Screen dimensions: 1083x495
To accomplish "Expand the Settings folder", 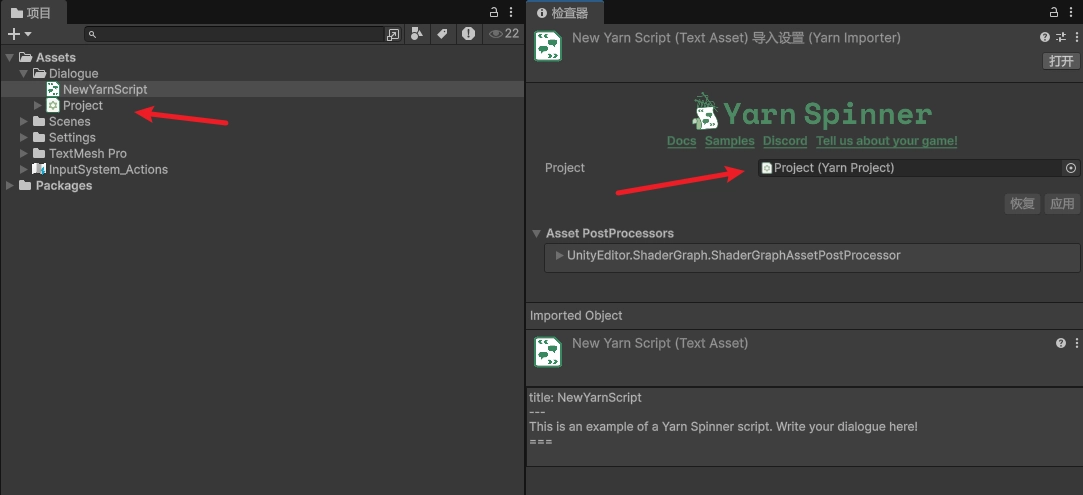I will tap(23, 137).
